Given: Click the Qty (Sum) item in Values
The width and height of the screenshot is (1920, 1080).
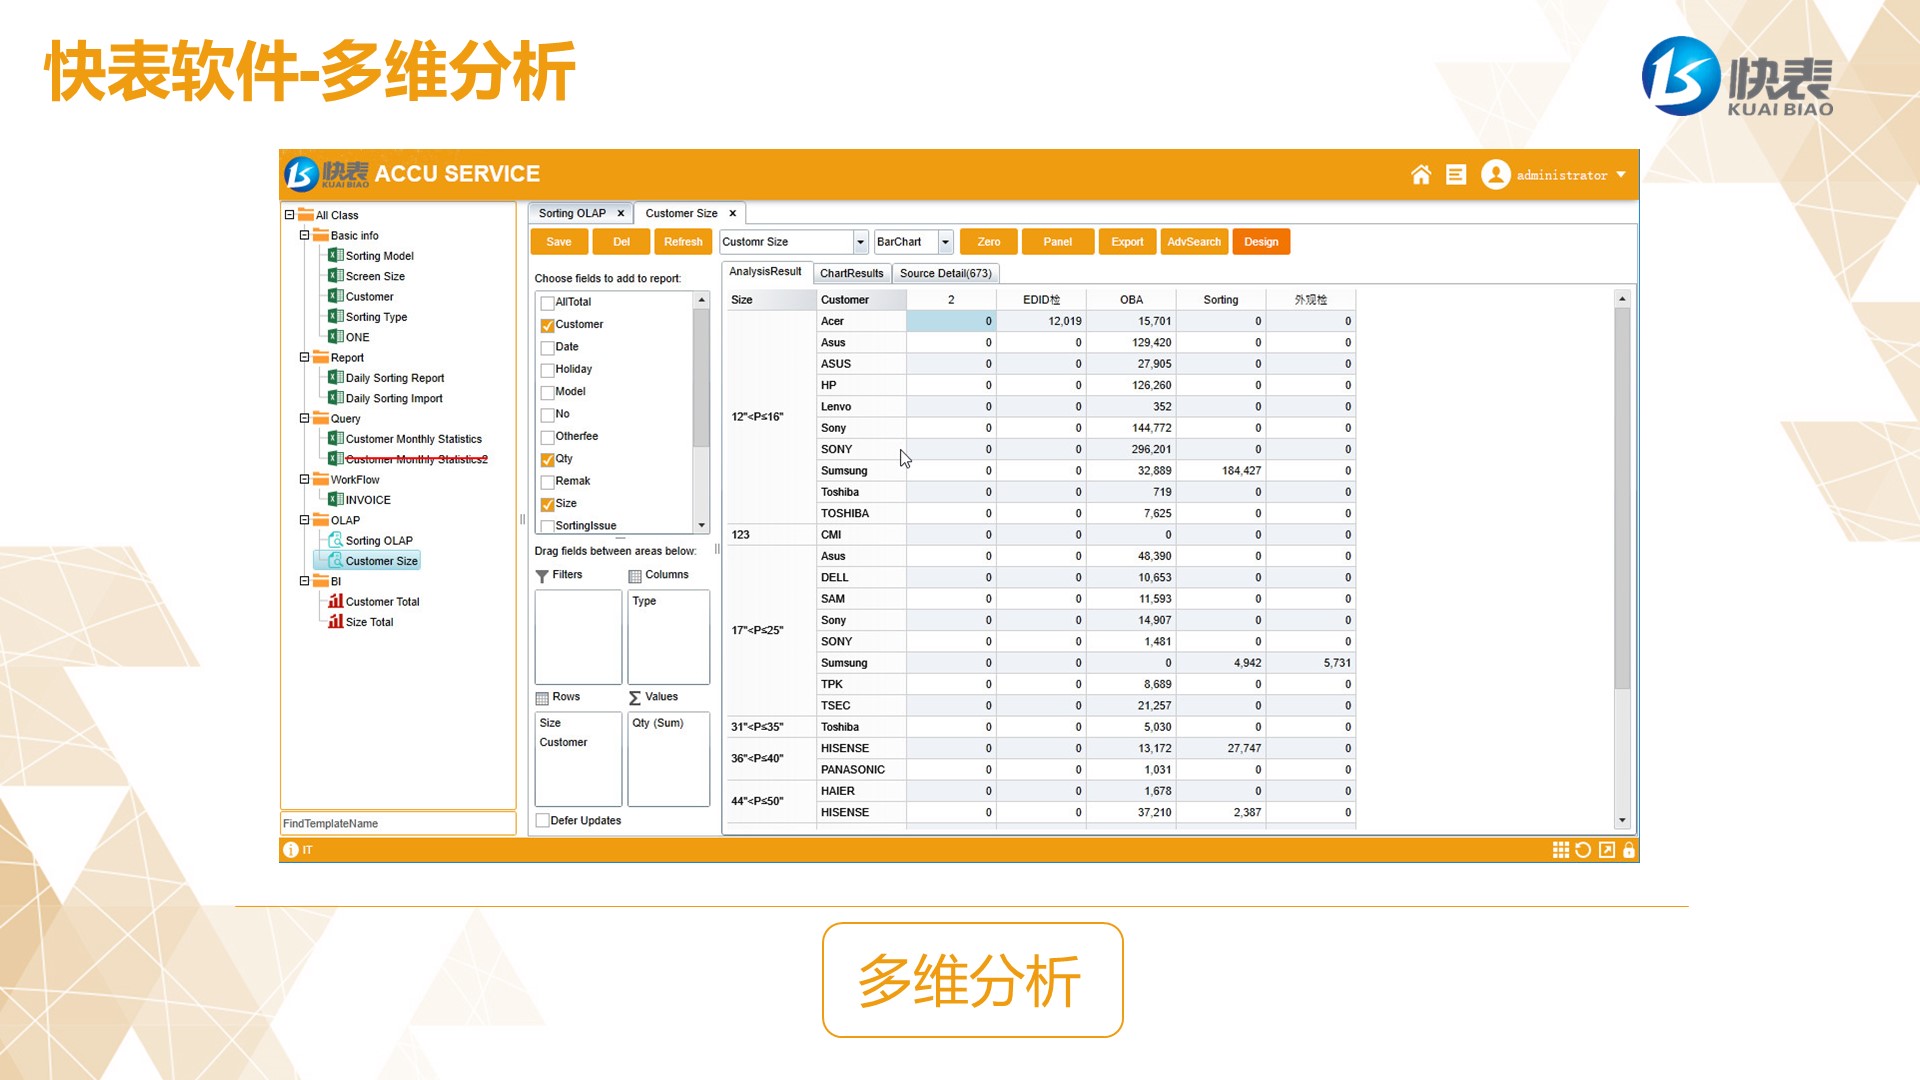Looking at the screenshot, I should point(658,723).
